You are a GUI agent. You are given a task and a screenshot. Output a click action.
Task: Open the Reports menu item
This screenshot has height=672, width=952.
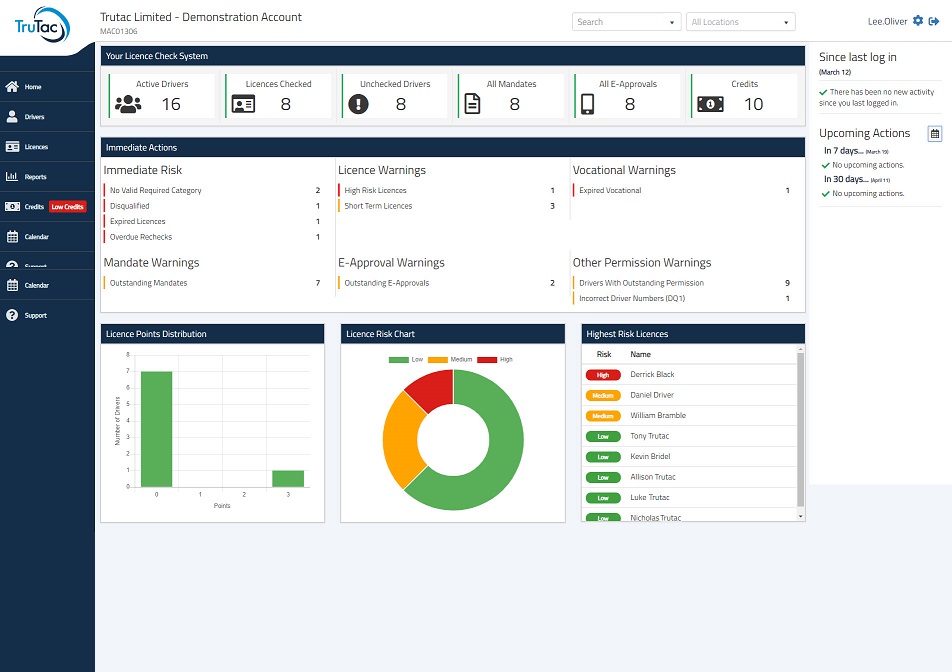coord(47,177)
